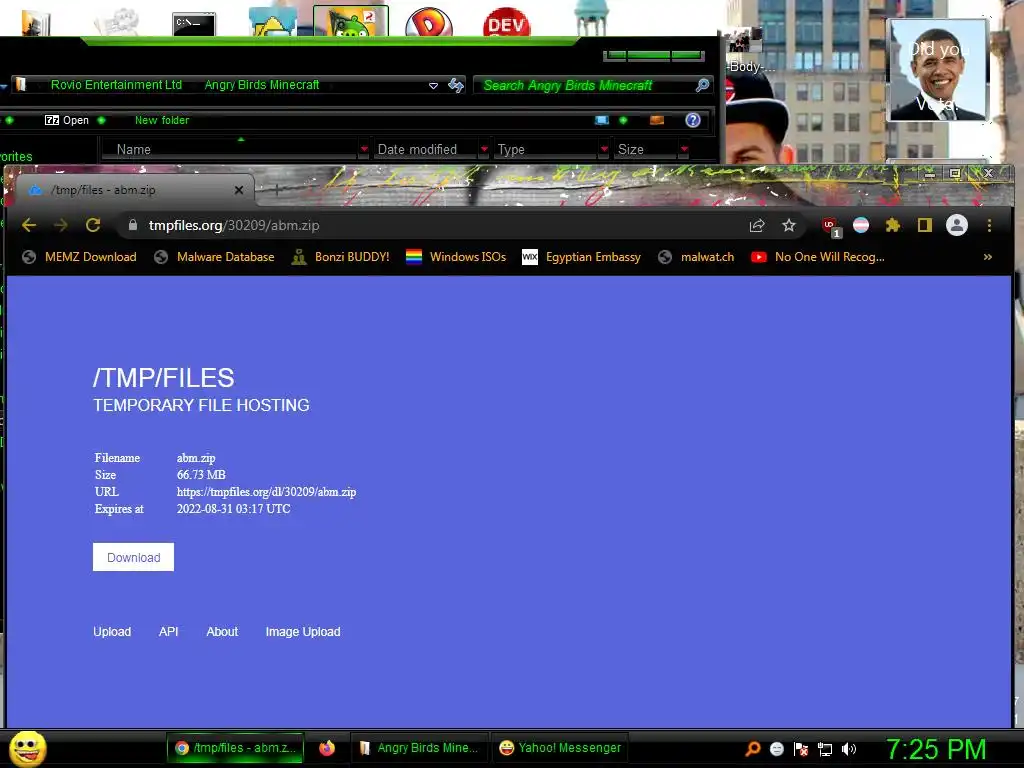Sort by Date modified column
Image resolution: width=1024 pixels, height=768 pixels.
coord(424,150)
